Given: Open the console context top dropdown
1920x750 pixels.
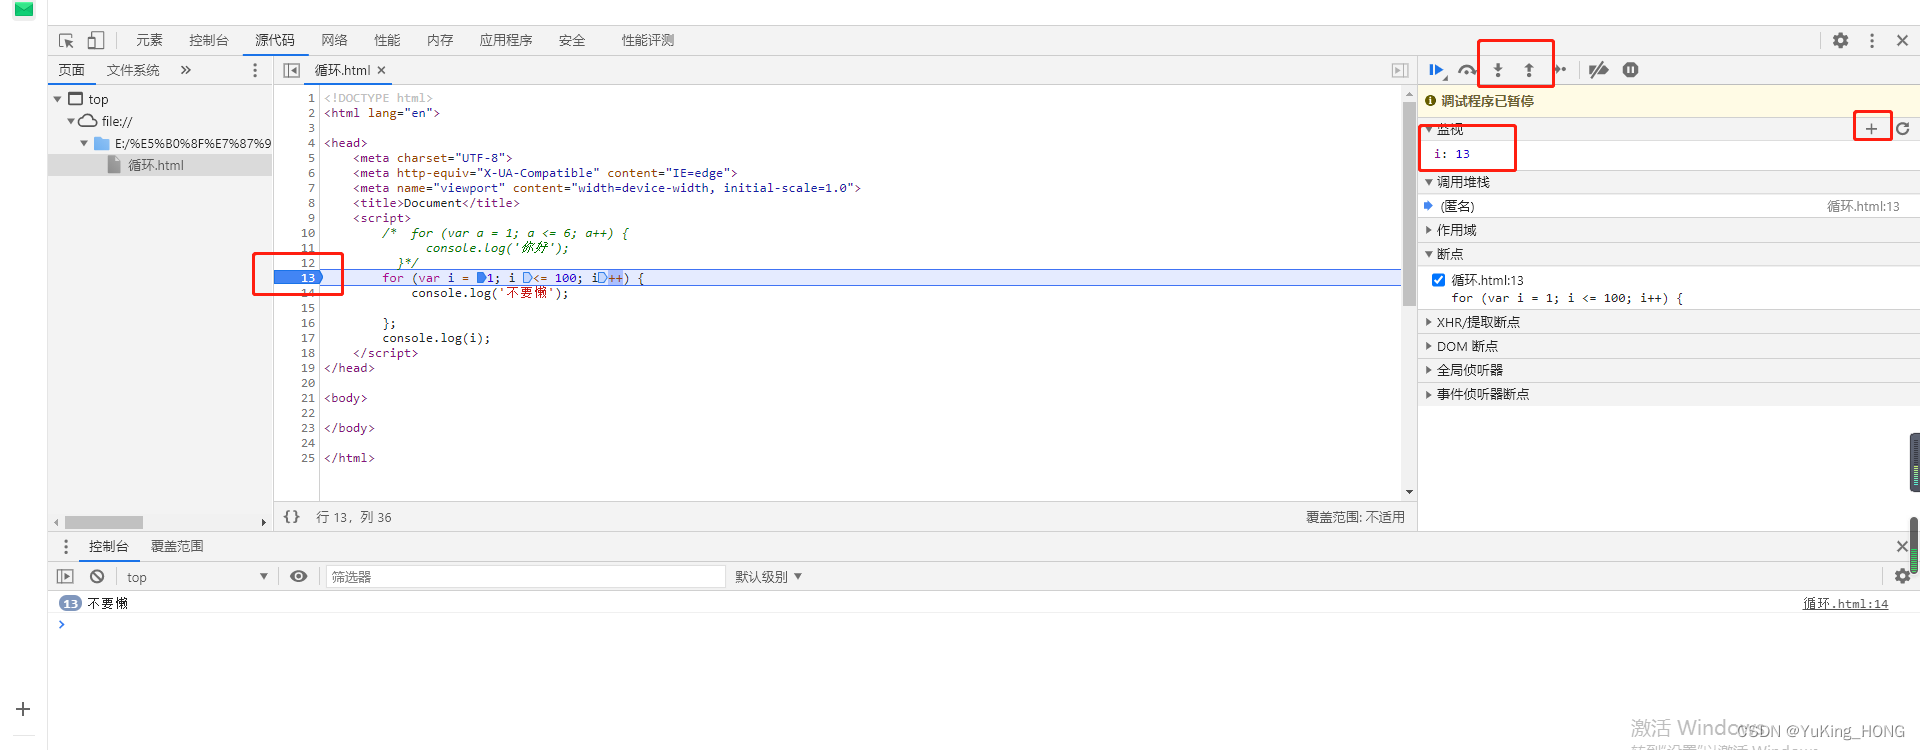Looking at the screenshot, I should point(196,577).
